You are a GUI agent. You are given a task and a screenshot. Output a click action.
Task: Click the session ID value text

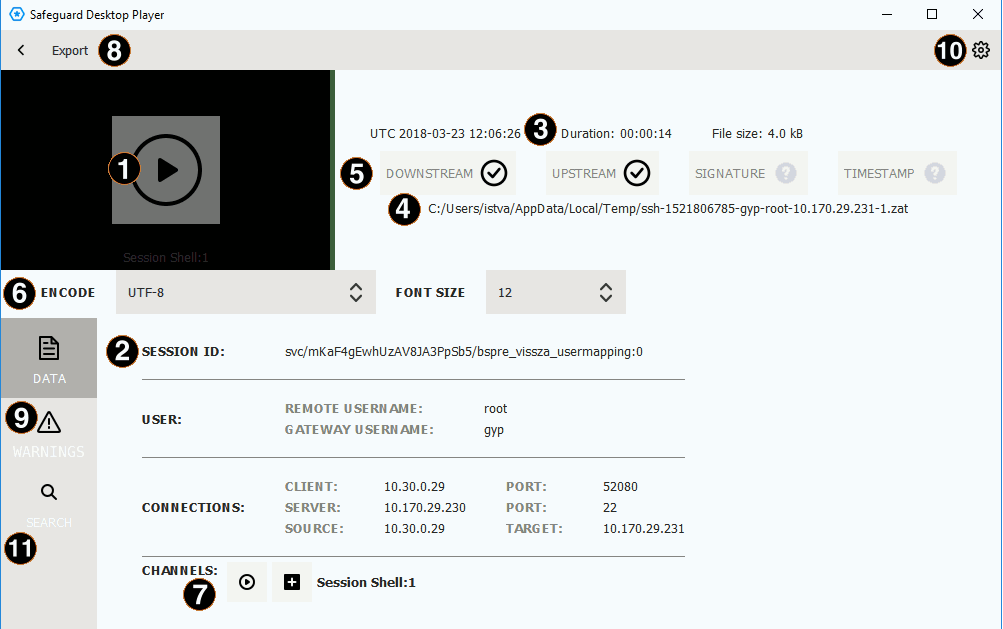tap(464, 352)
